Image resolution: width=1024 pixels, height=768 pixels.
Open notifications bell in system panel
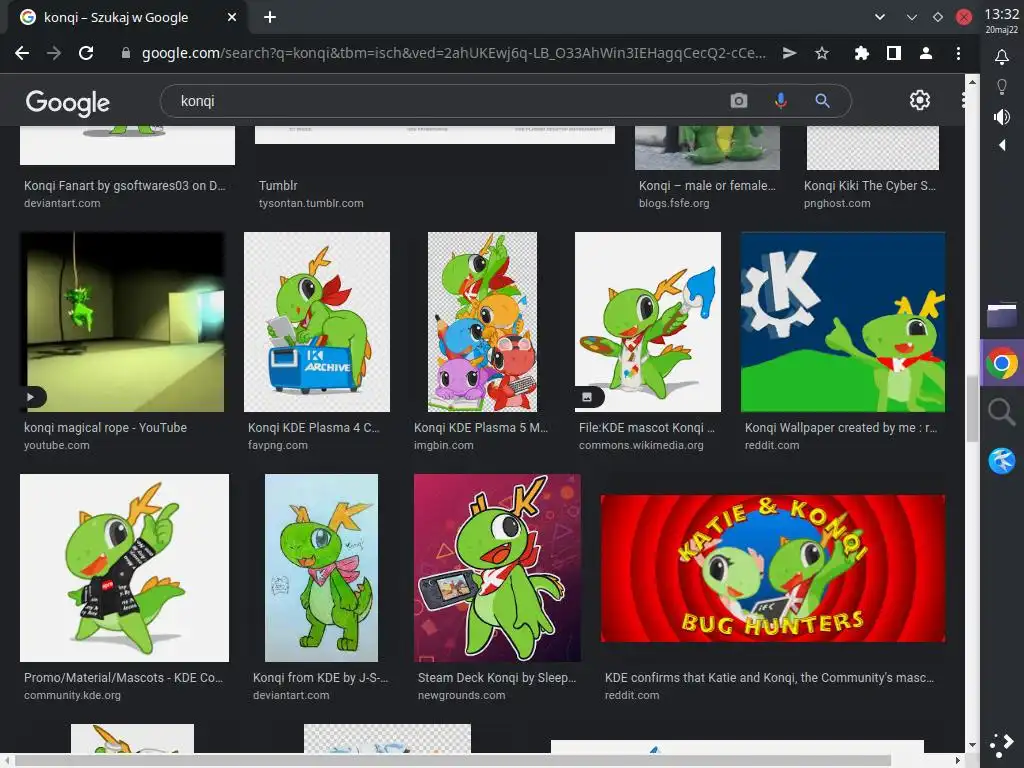(x=1001, y=57)
